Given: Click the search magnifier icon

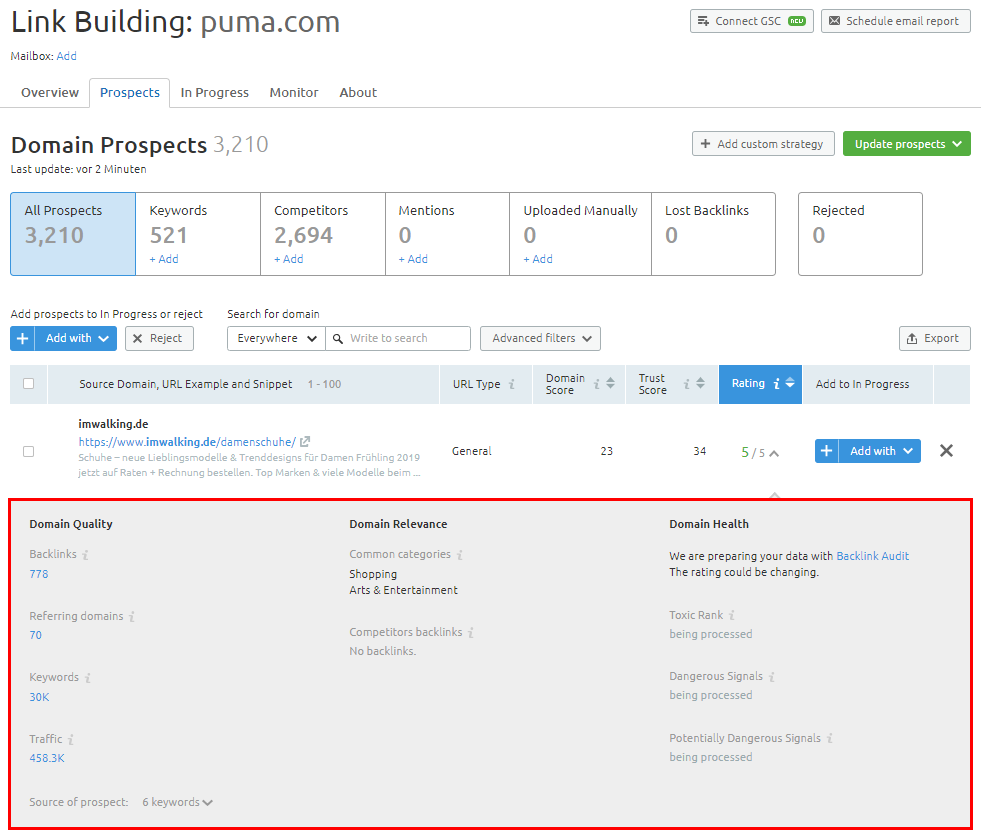Looking at the screenshot, I should (x=338, y=339).
